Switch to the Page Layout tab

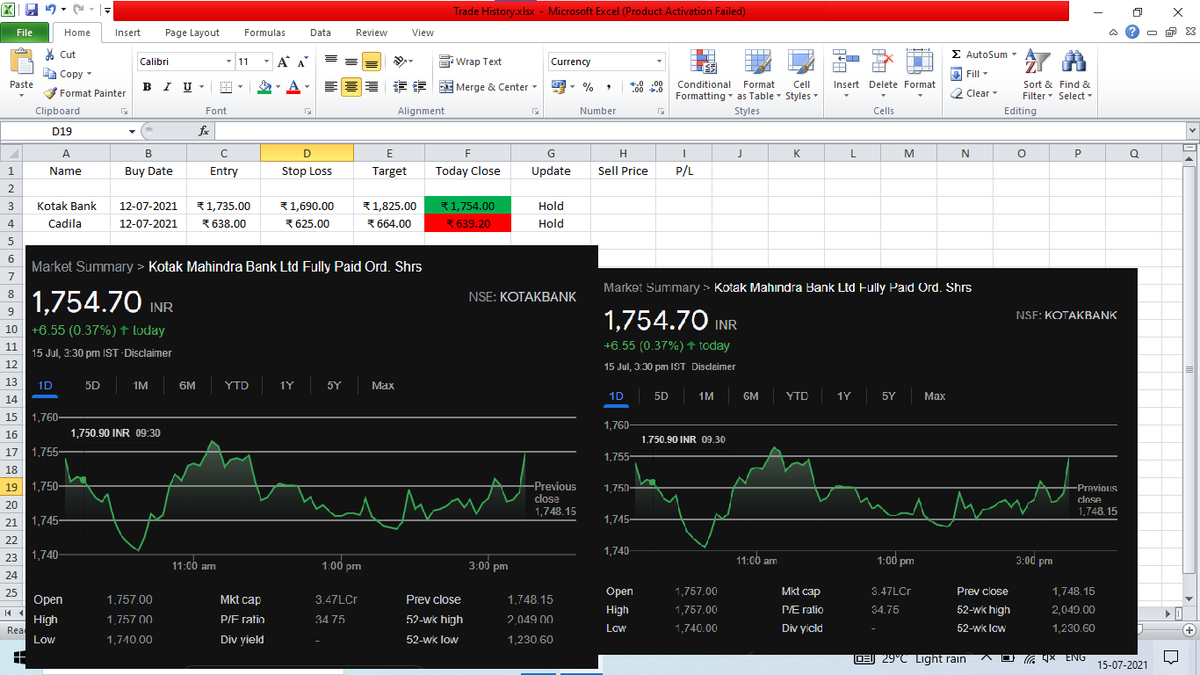pyautogui.click(x=192, y=32)
